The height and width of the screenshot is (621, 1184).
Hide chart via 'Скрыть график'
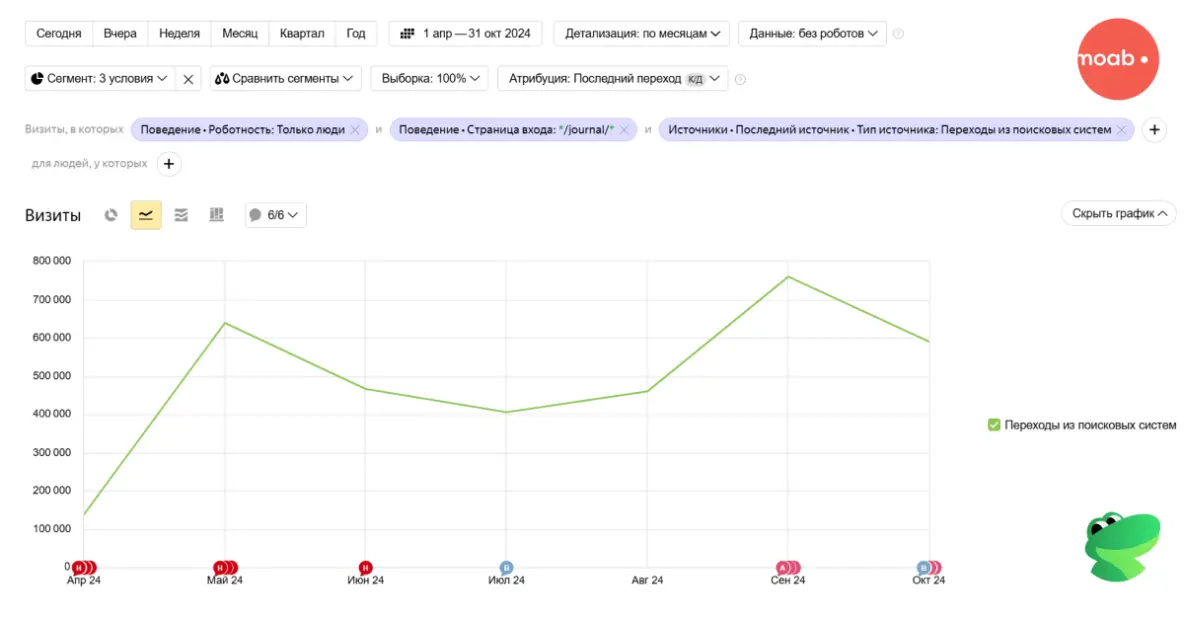pos(1118,213)
